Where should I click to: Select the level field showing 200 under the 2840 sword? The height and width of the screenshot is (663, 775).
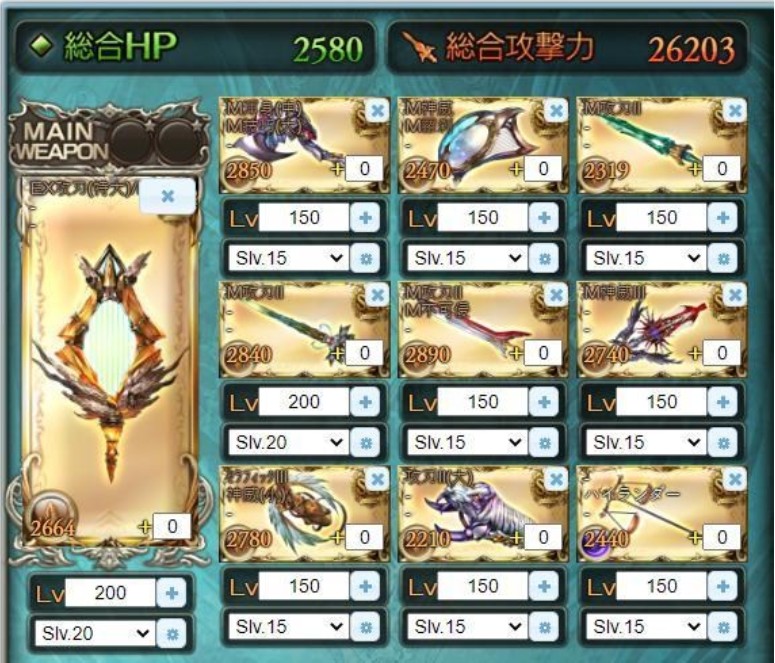point(304,402)
